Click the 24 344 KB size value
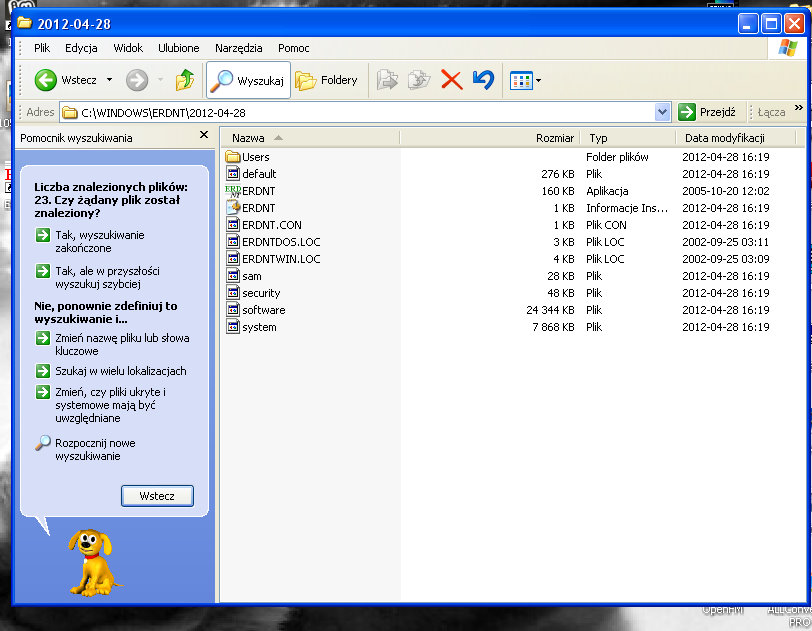812x631 pixels. click(x=550, y=310)
